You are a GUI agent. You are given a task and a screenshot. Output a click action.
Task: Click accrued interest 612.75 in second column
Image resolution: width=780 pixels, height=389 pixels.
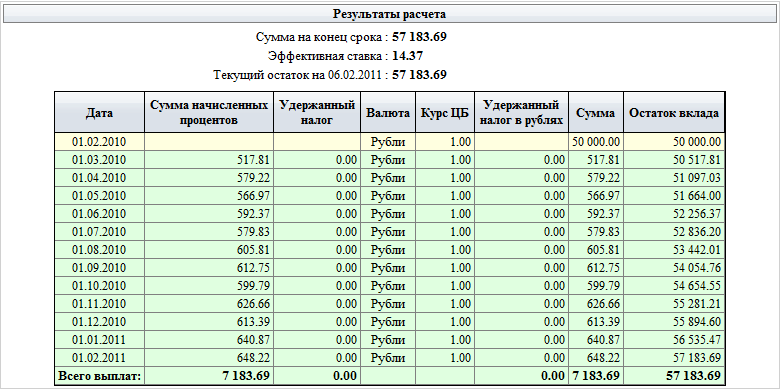(209, 268)
